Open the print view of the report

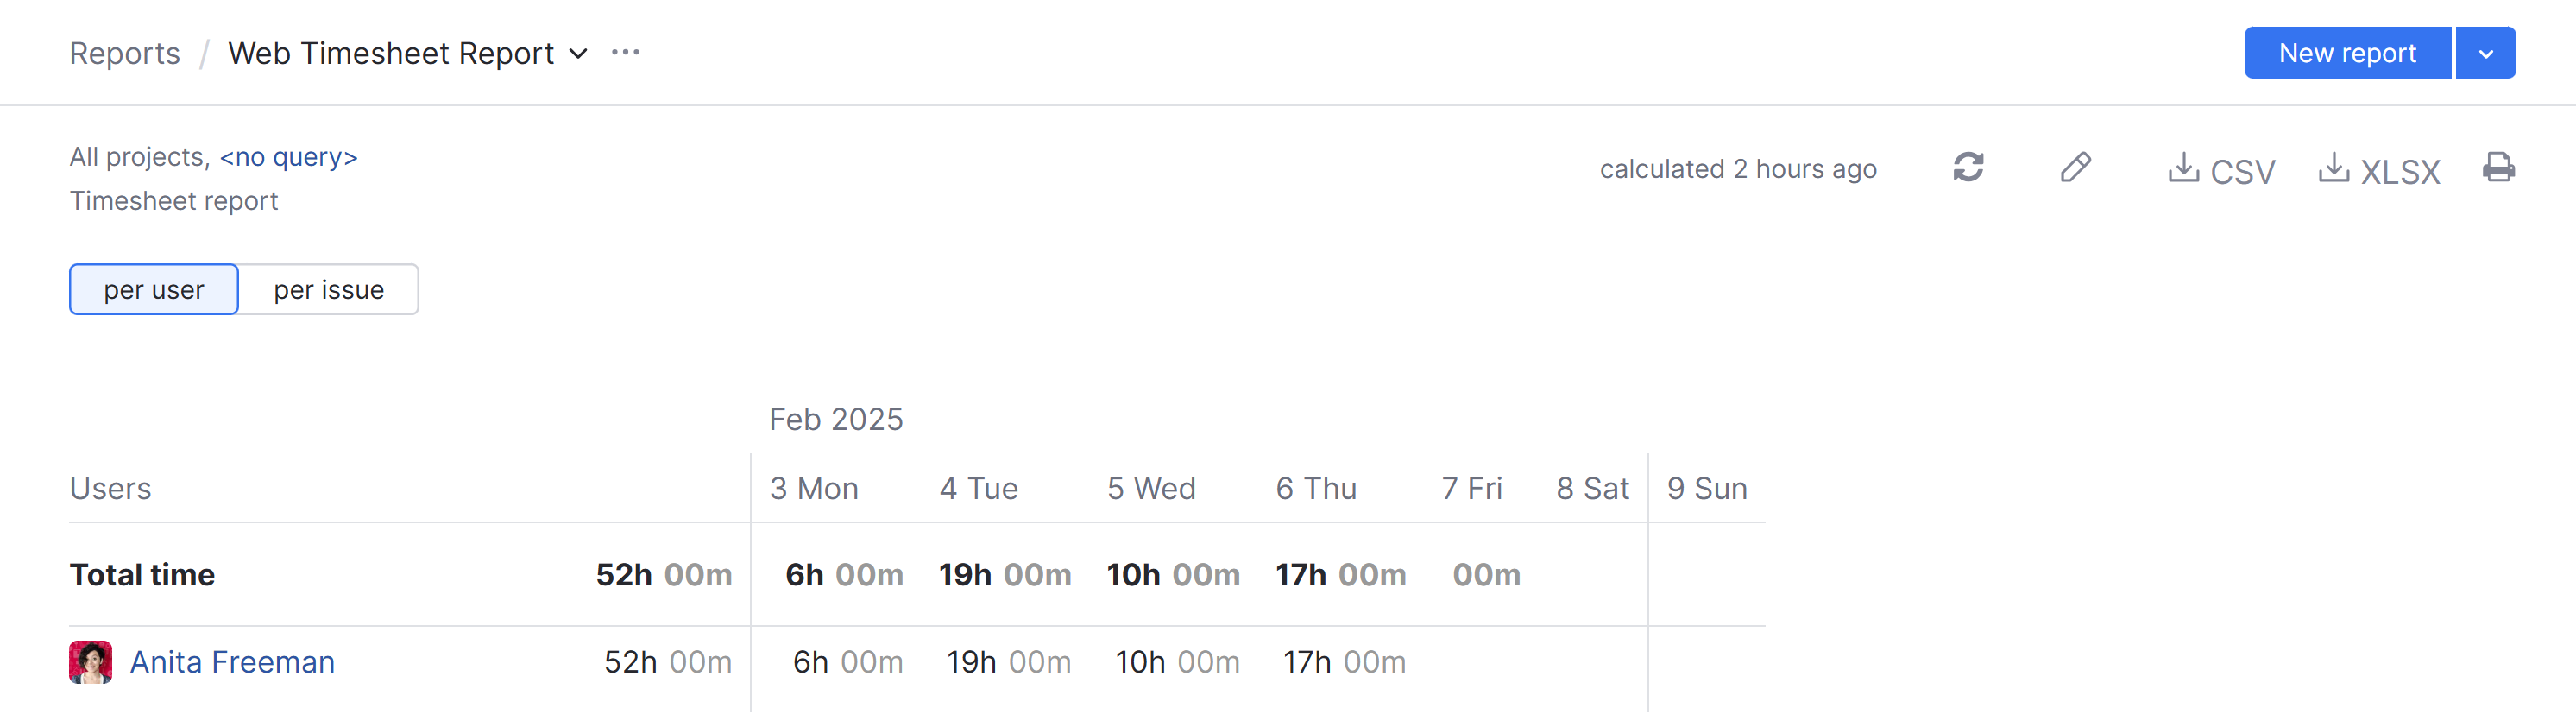tap(2498, 168)
